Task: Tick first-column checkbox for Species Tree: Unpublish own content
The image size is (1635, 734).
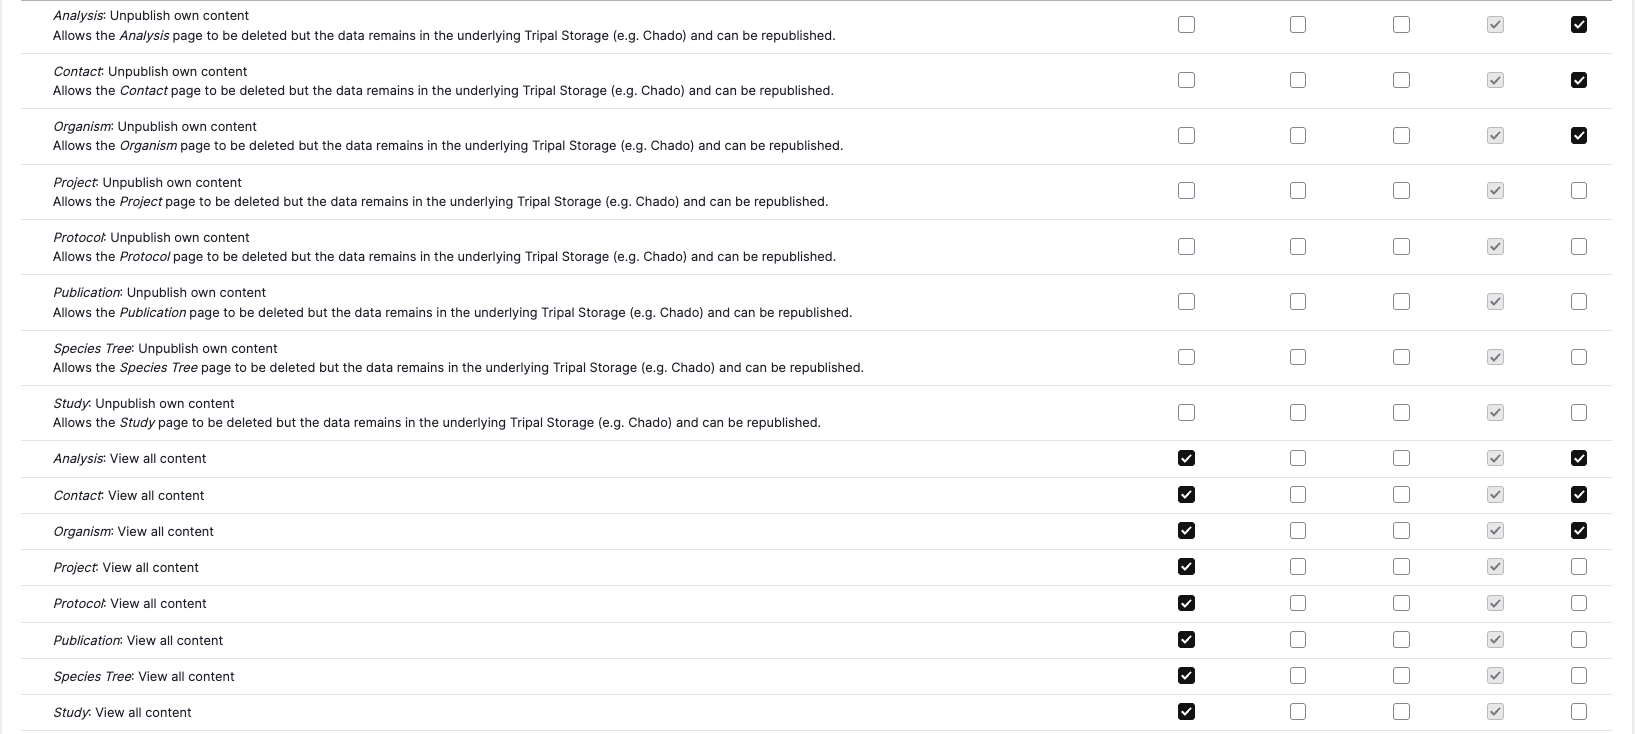Action: click(1186, 357)
